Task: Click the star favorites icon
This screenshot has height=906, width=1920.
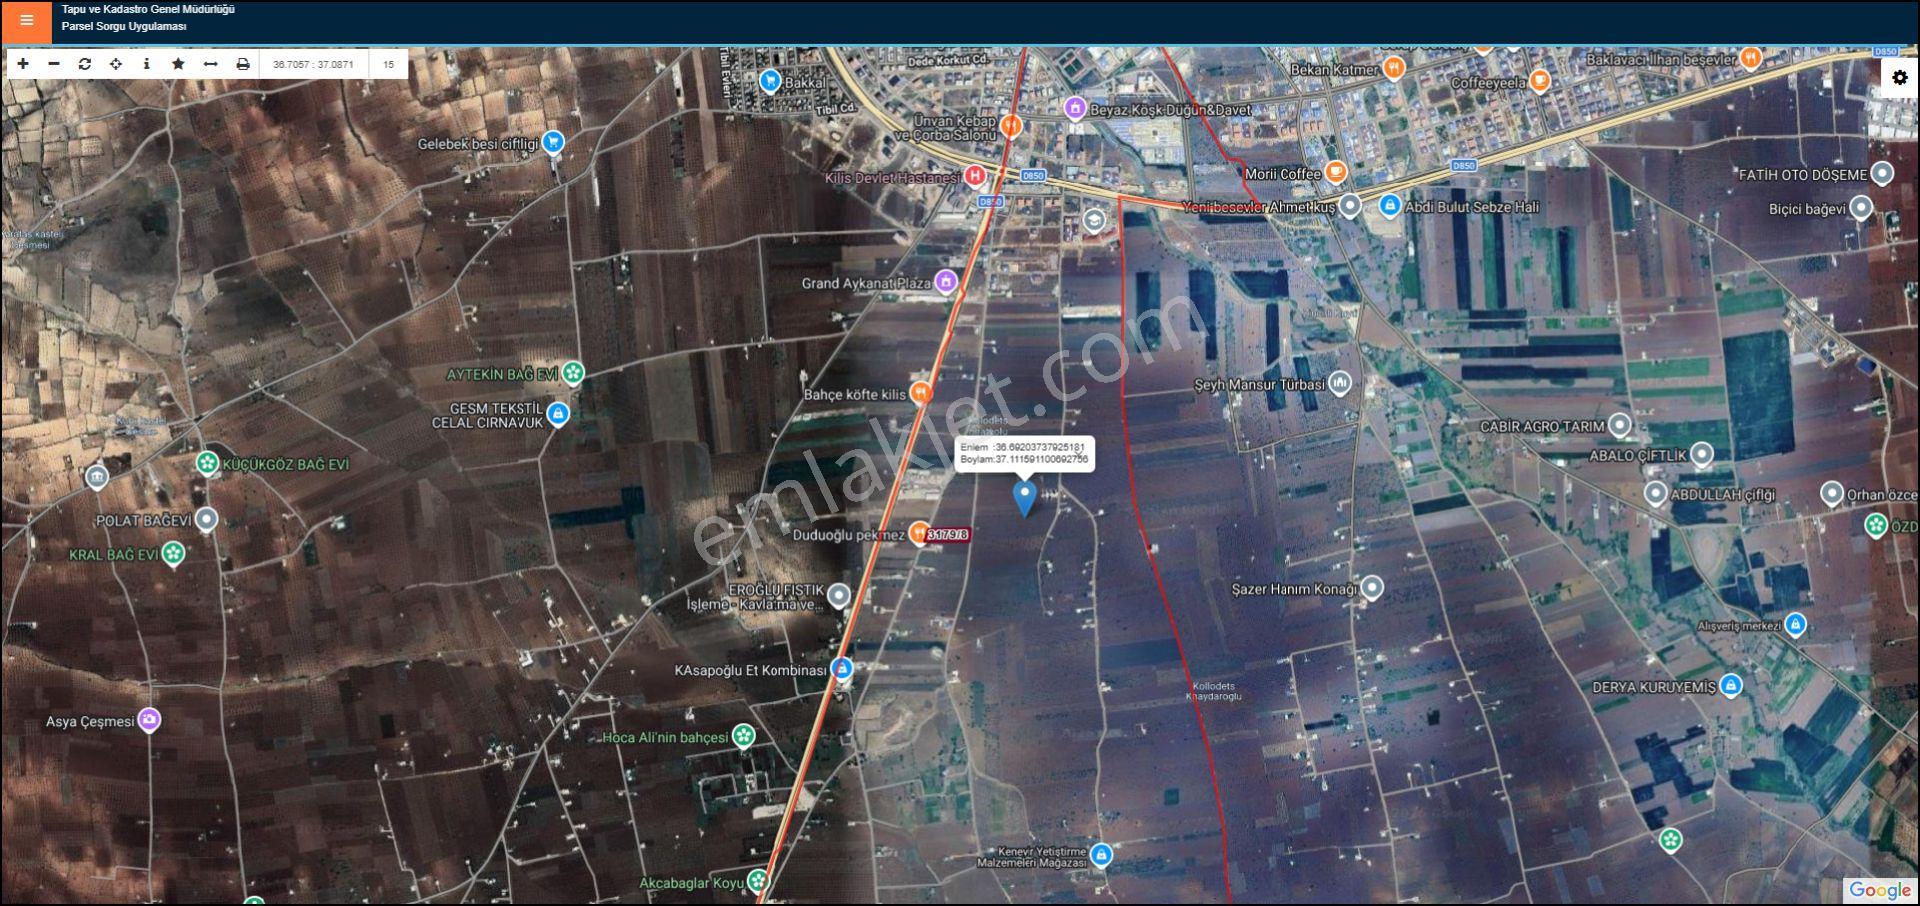Action: coord(178,64)
